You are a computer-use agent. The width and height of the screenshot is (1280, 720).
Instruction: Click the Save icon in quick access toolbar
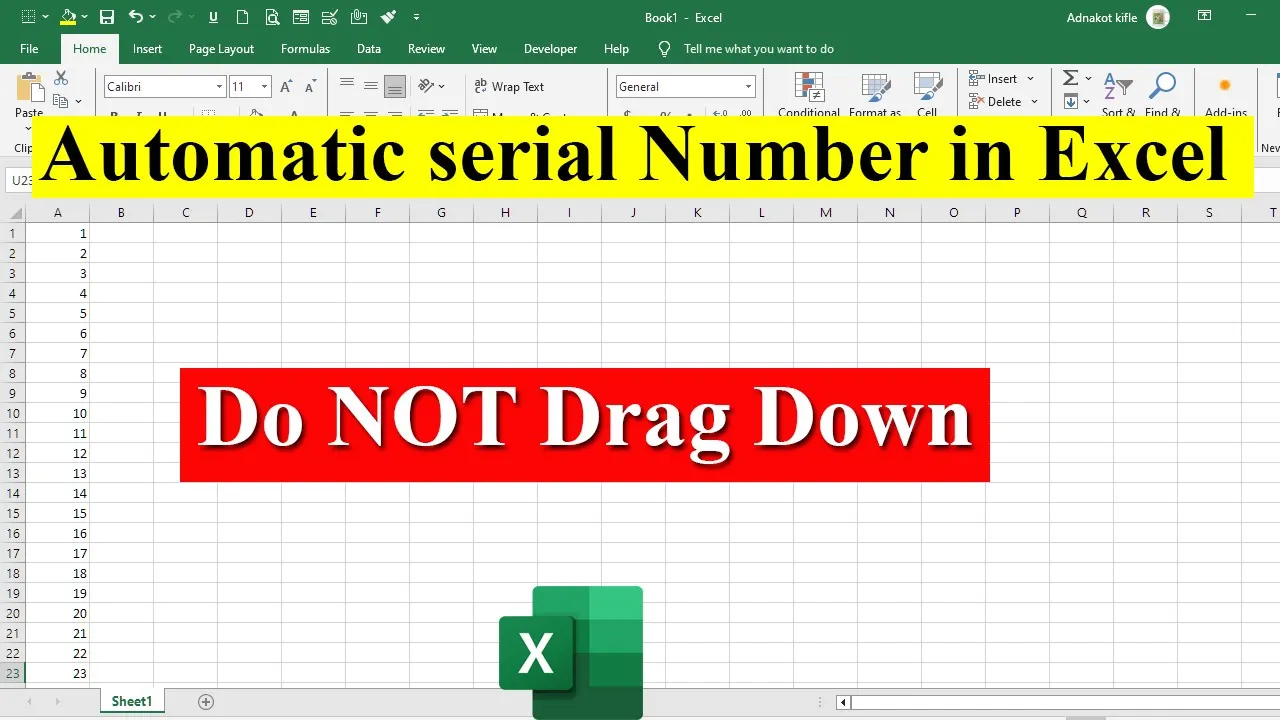[x=107, y=17]
